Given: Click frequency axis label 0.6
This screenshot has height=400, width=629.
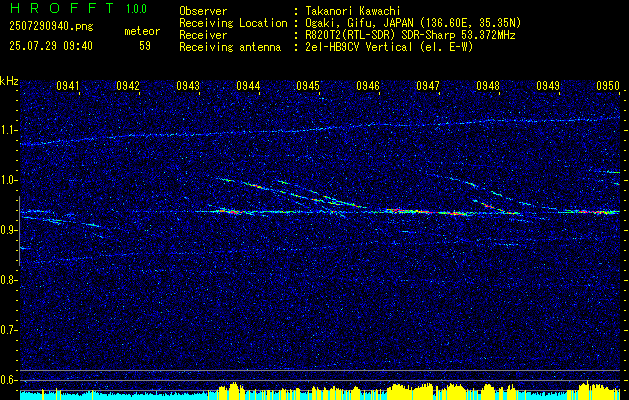Looking at the screenshot, I should 8,380.
